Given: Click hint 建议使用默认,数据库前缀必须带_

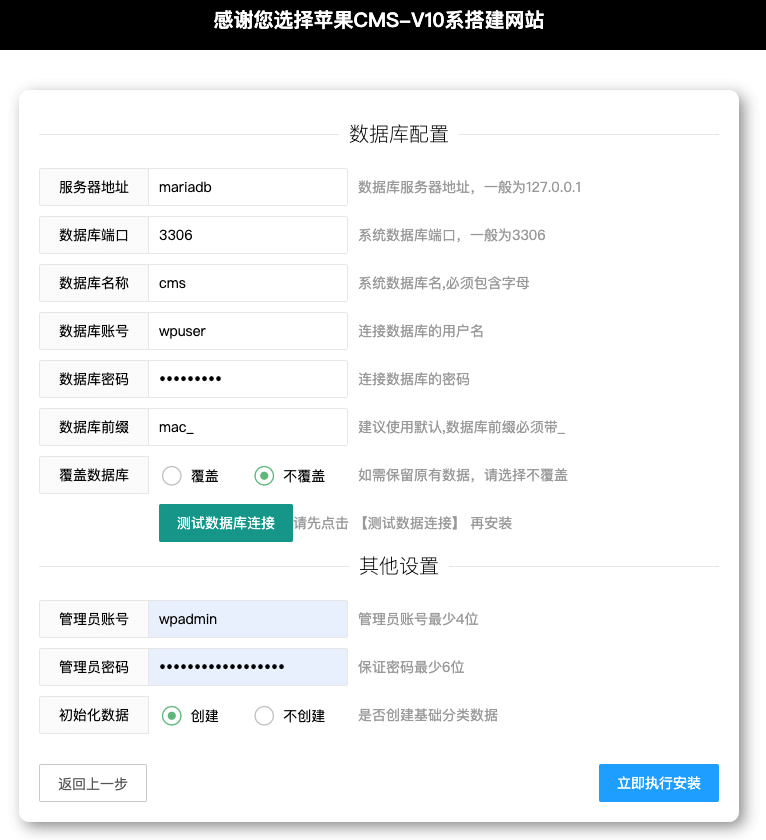Looking at the screenshot, I should tap(461, 427).
